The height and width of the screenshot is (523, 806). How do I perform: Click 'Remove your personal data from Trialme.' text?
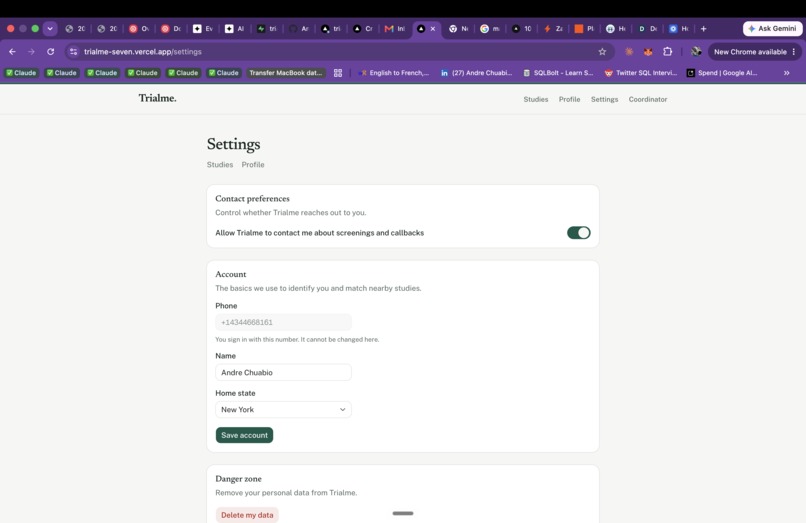tap(286, 493)
